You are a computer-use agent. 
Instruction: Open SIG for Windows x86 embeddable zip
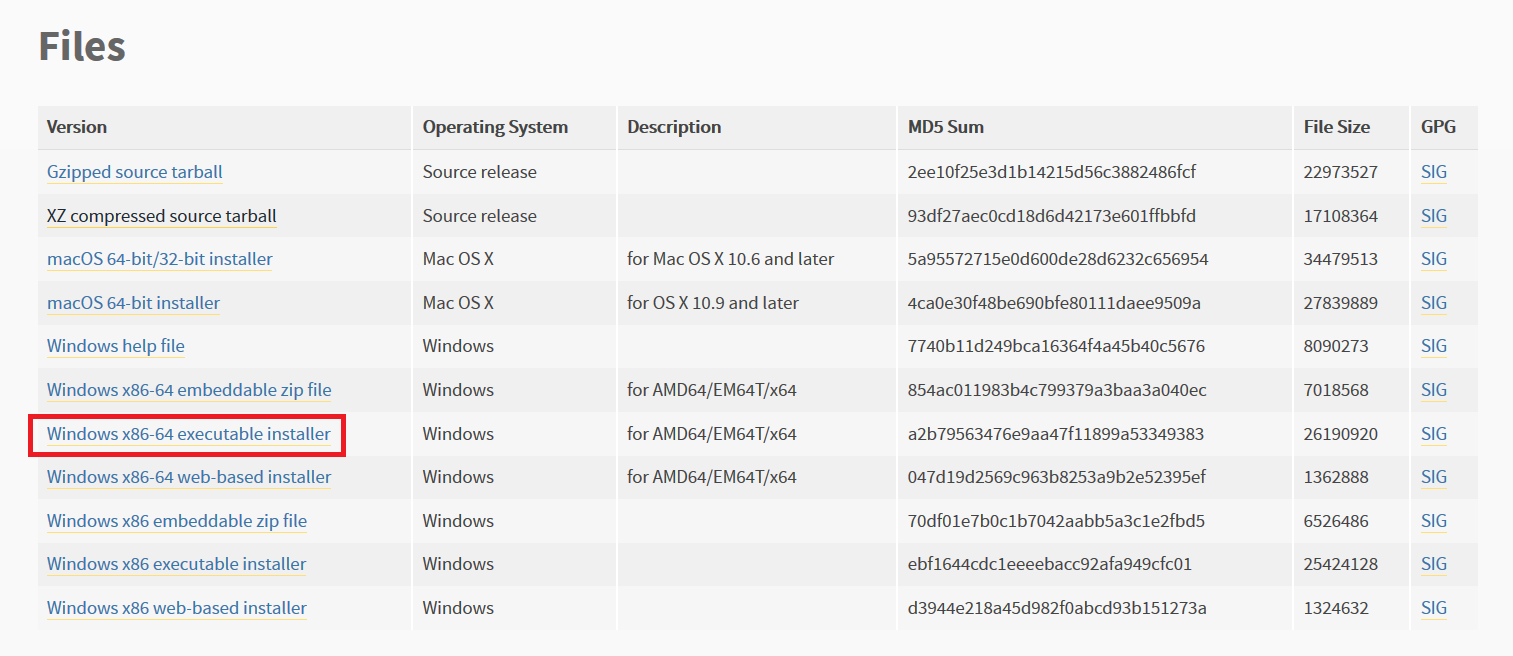coord(1434,521)
